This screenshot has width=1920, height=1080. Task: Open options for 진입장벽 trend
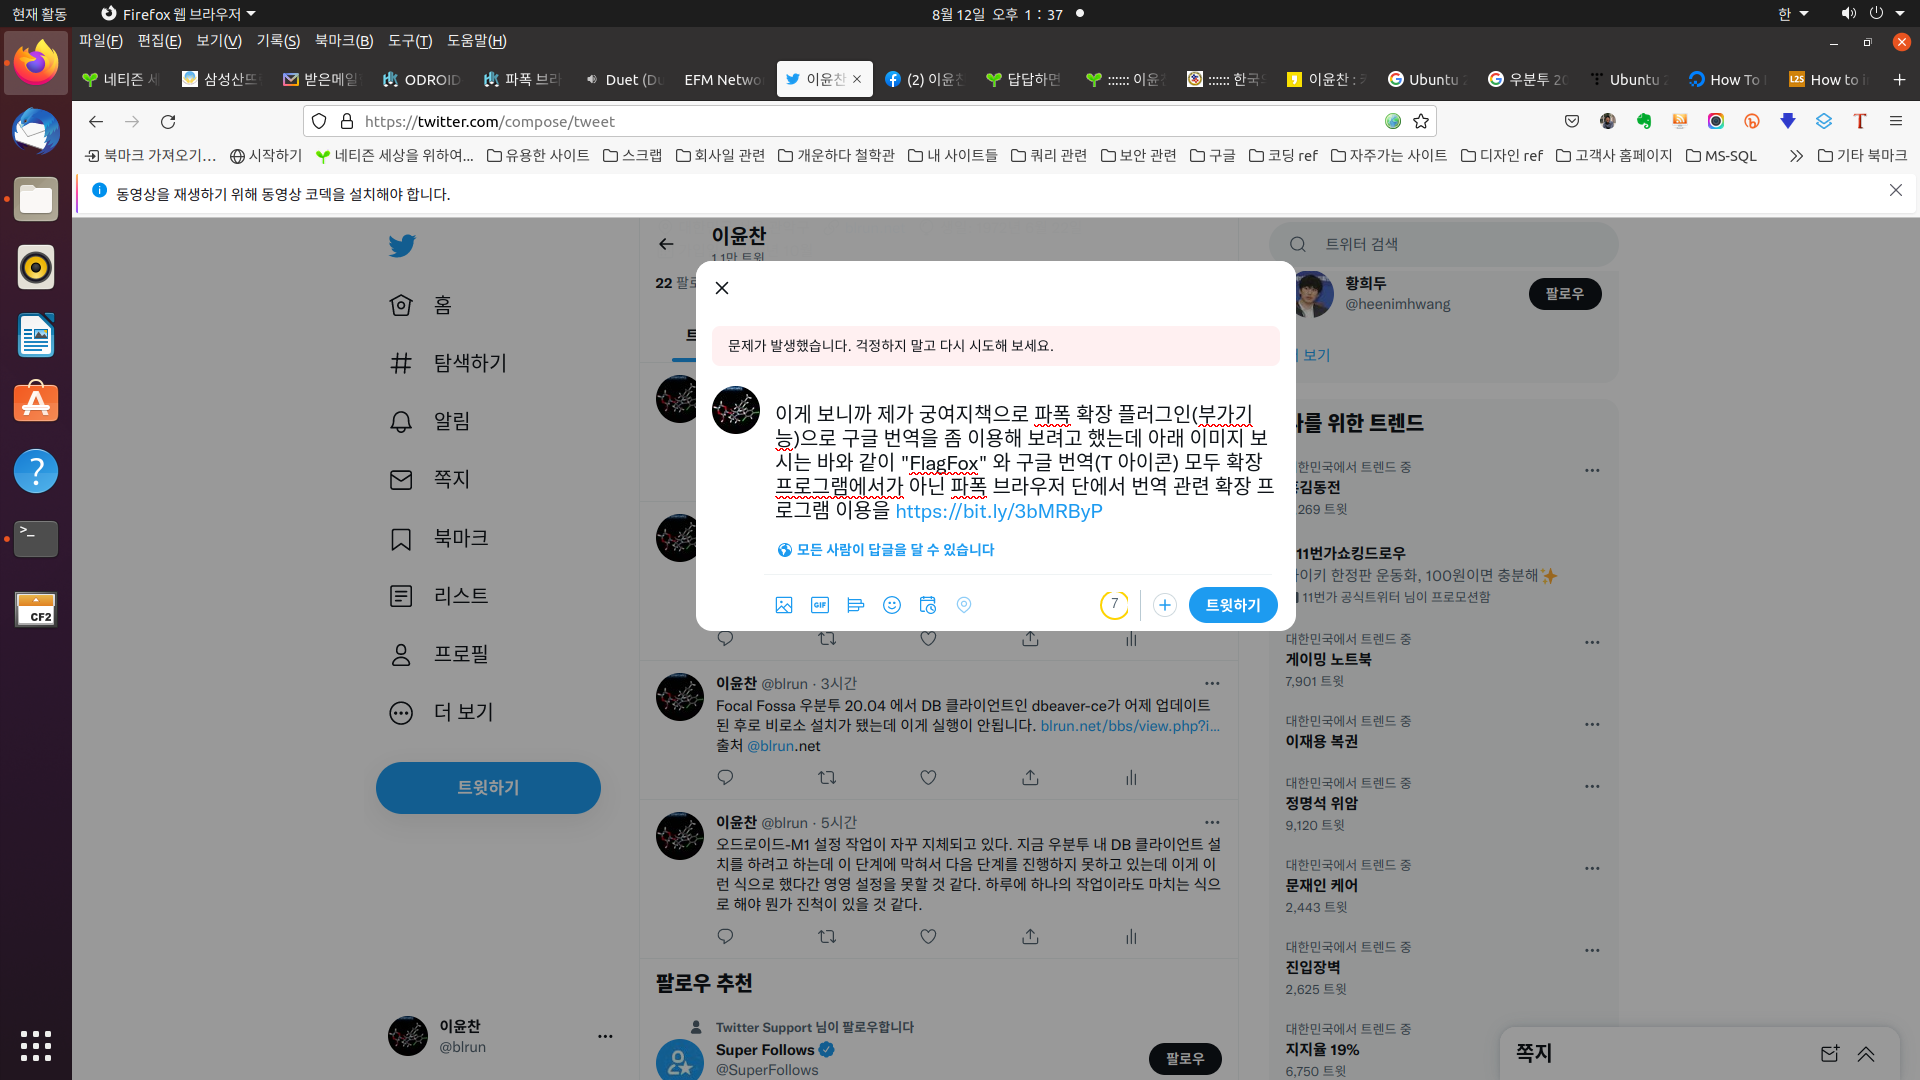[1592, 950]
